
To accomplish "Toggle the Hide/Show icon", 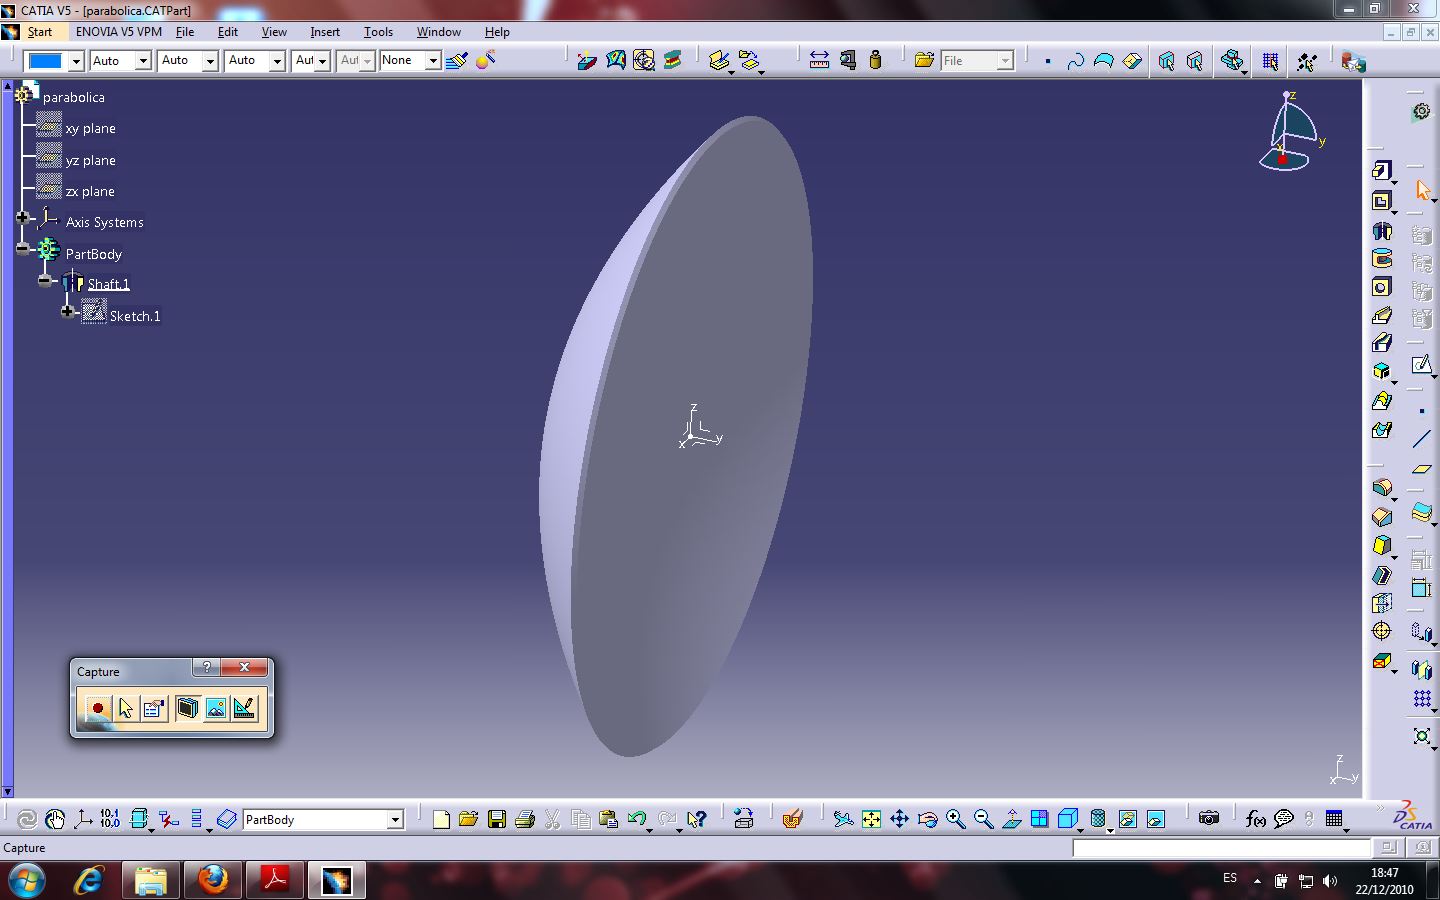I will coord(1127,819).
